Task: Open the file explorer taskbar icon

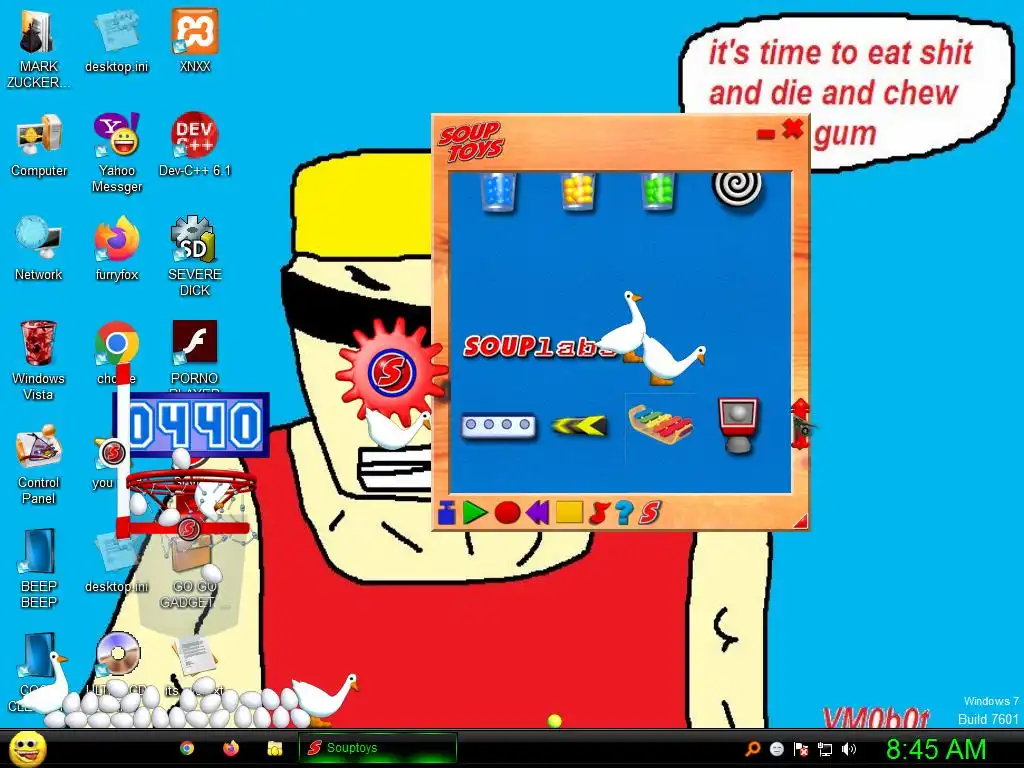Action: click(274, 748)
